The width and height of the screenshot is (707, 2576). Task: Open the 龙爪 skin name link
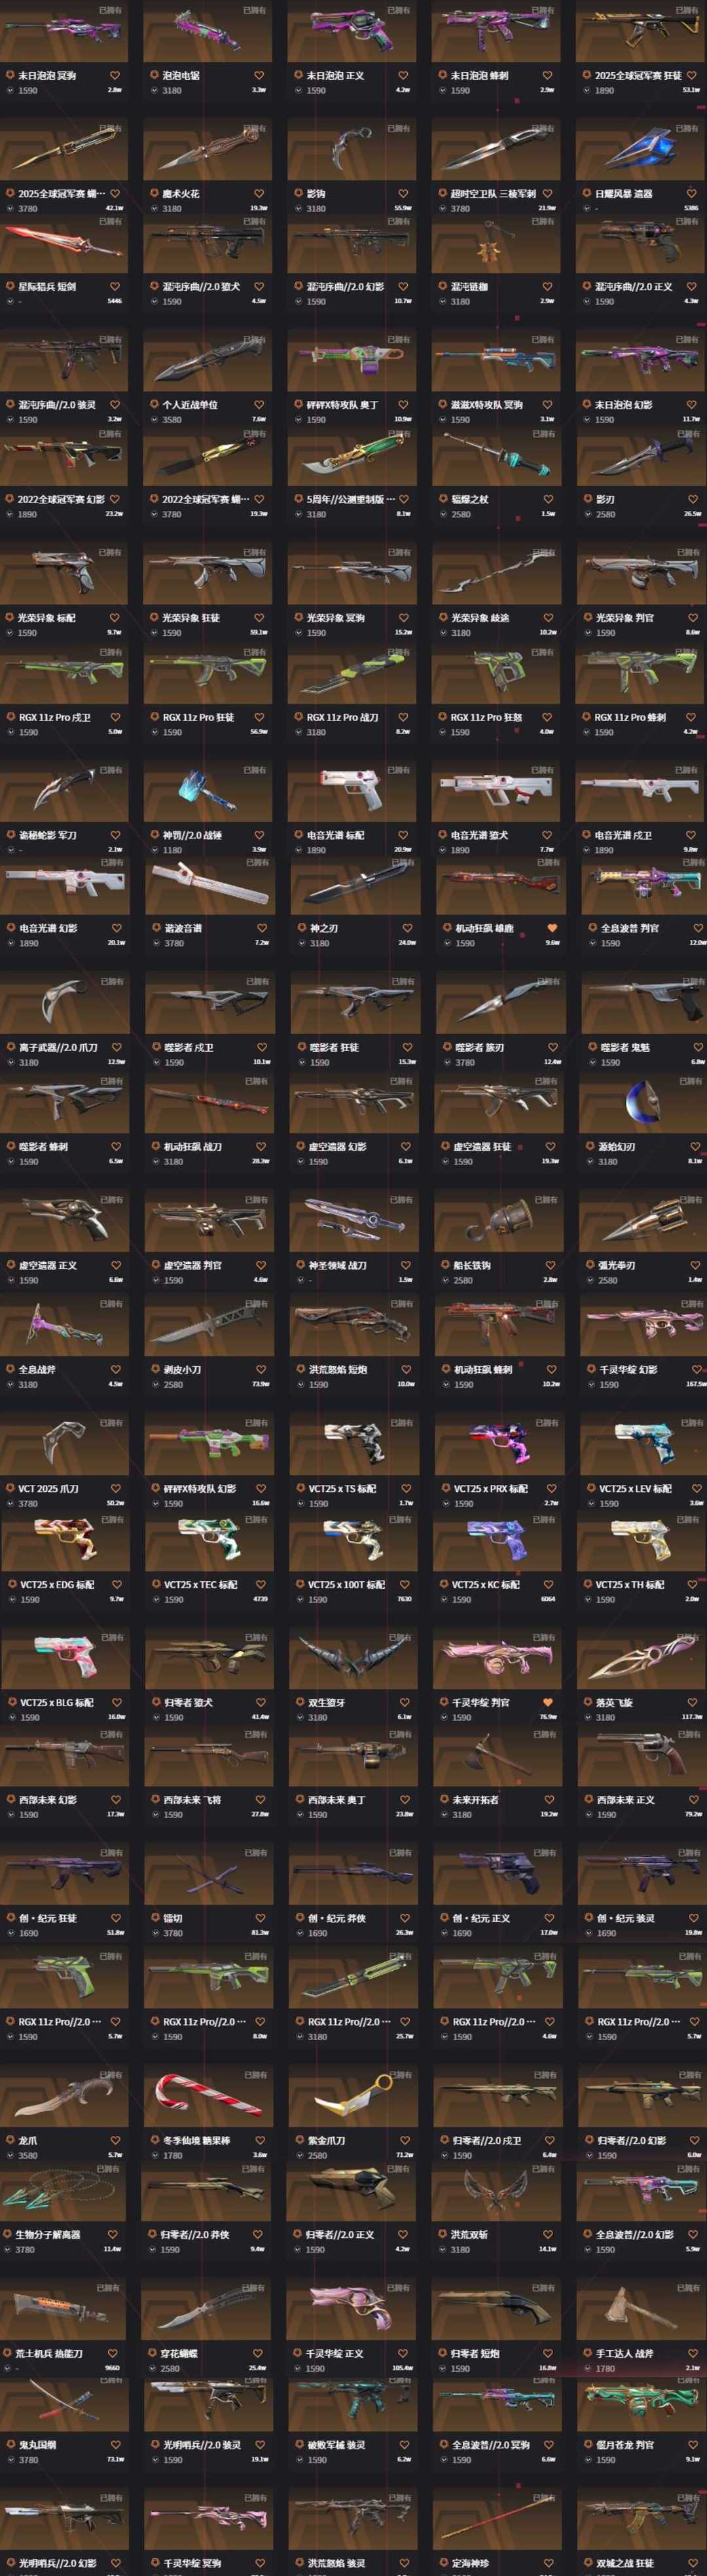(29, 2140)
